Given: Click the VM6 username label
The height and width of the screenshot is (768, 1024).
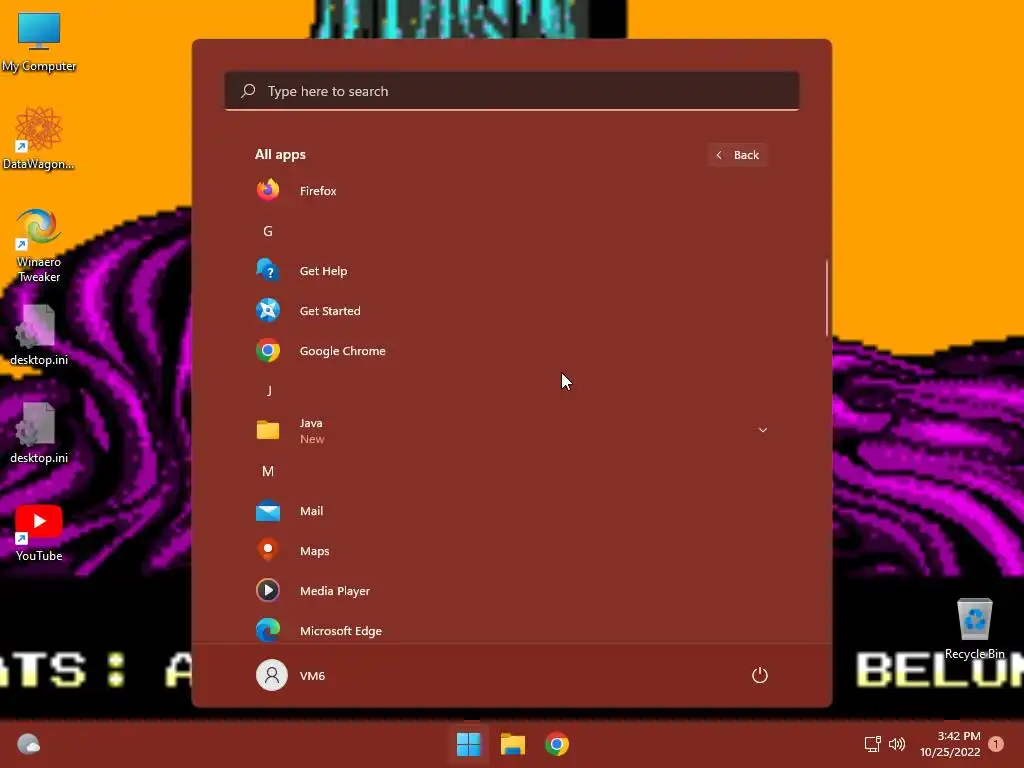Looking at the screenshot, I should (x=312, y=675).
